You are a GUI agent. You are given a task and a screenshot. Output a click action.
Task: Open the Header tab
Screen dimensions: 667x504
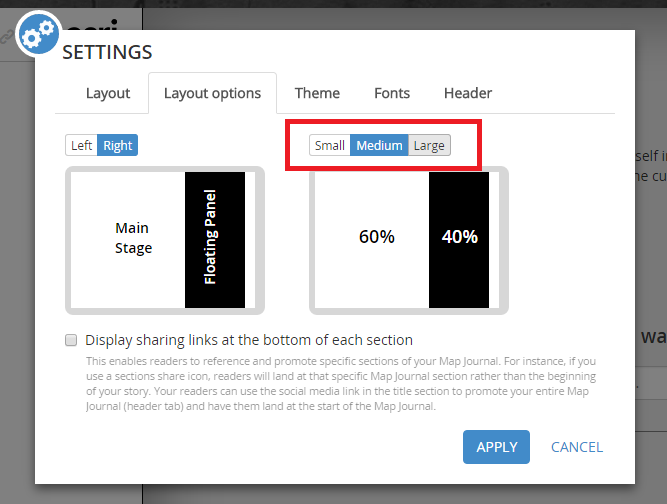point(468,93)
